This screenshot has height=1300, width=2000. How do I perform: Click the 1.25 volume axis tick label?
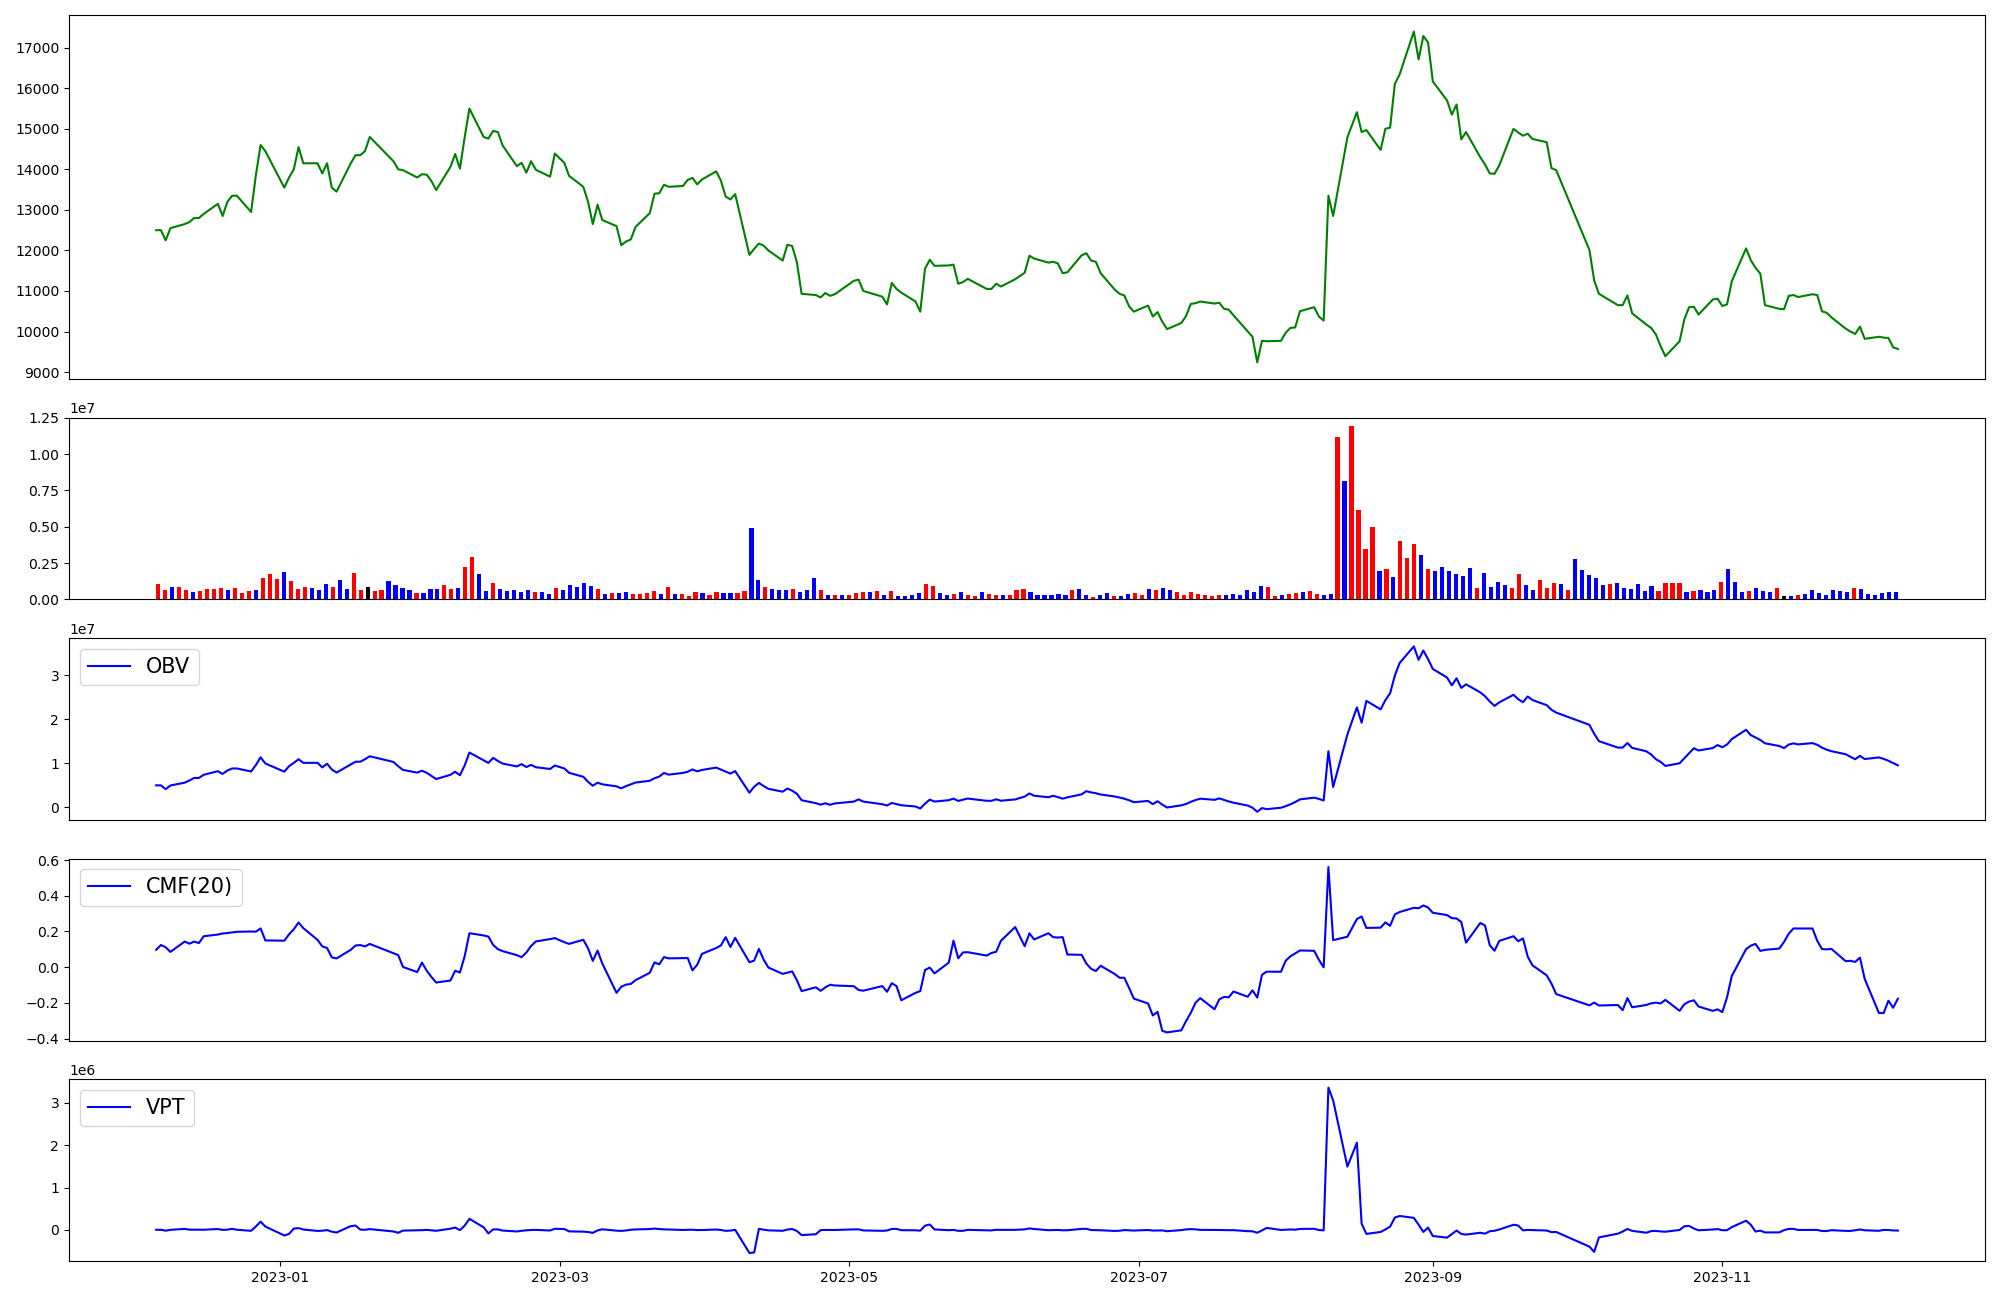coord(45,418)
